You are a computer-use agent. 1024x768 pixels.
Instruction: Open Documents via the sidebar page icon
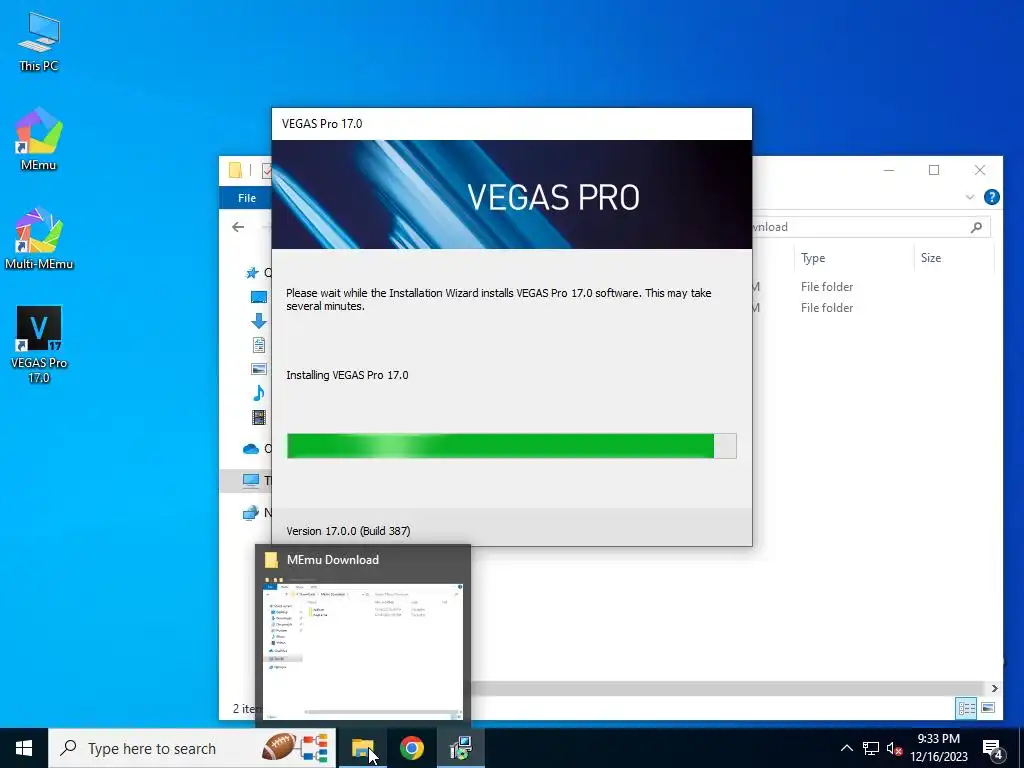(259, 345)
